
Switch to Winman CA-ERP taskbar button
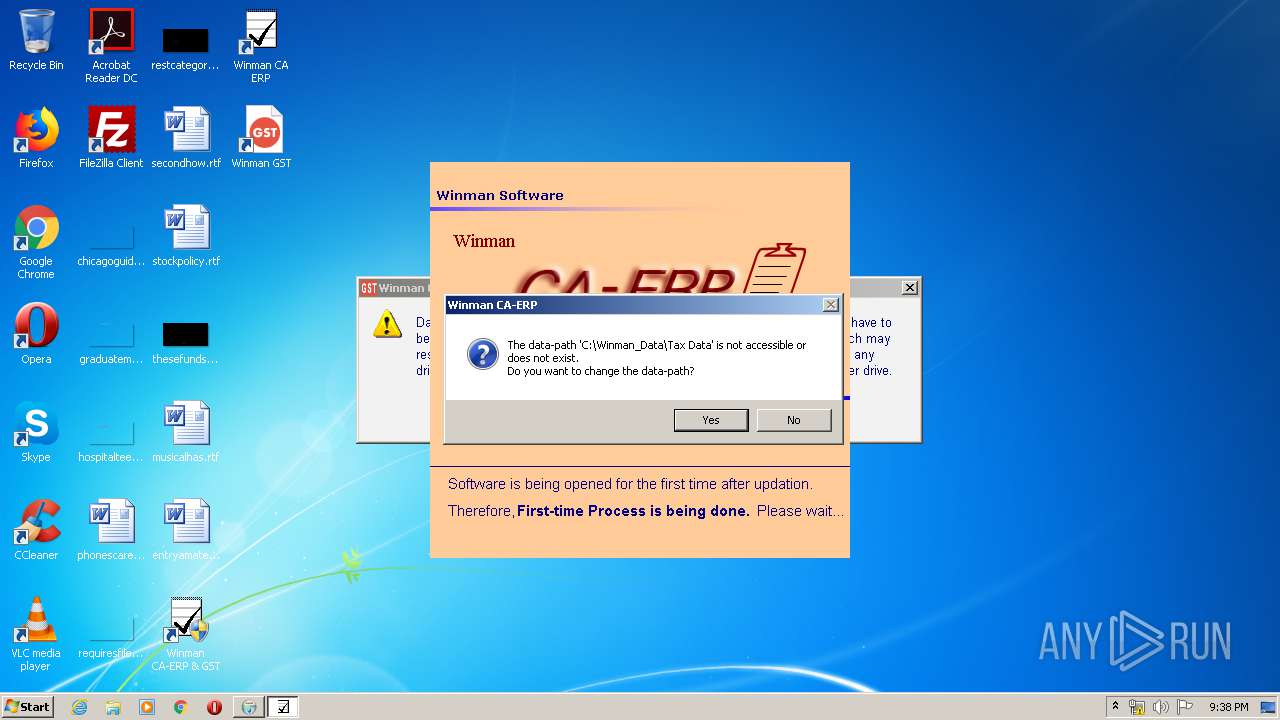(283, 707)
